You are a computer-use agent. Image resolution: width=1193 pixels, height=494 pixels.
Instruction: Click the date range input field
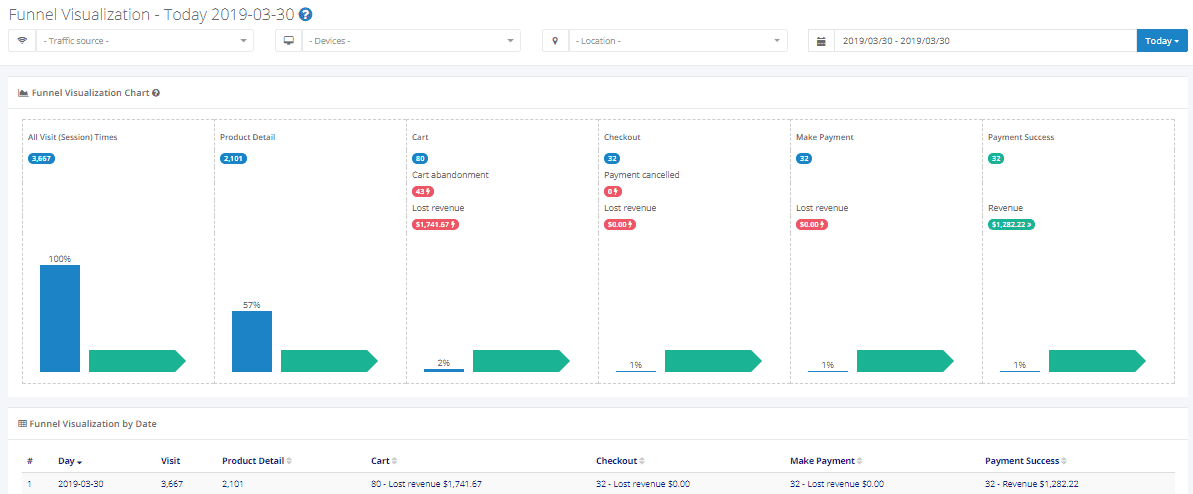(x=984, y=41)
